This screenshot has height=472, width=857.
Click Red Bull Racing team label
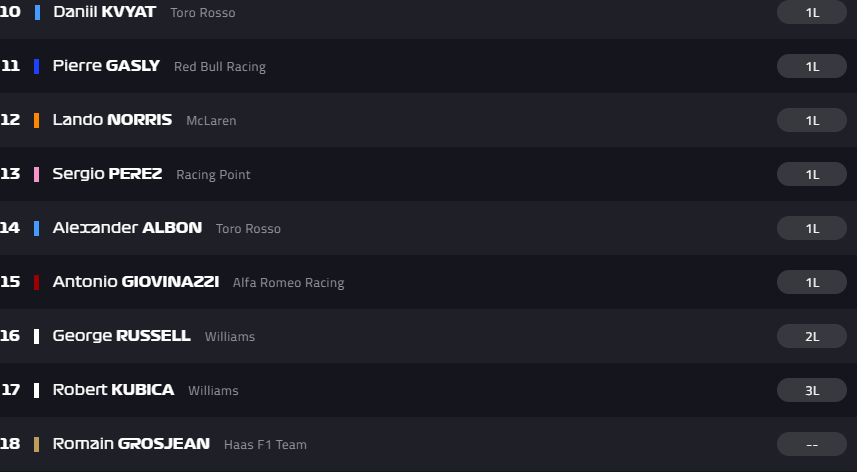[x=220, y=67]
